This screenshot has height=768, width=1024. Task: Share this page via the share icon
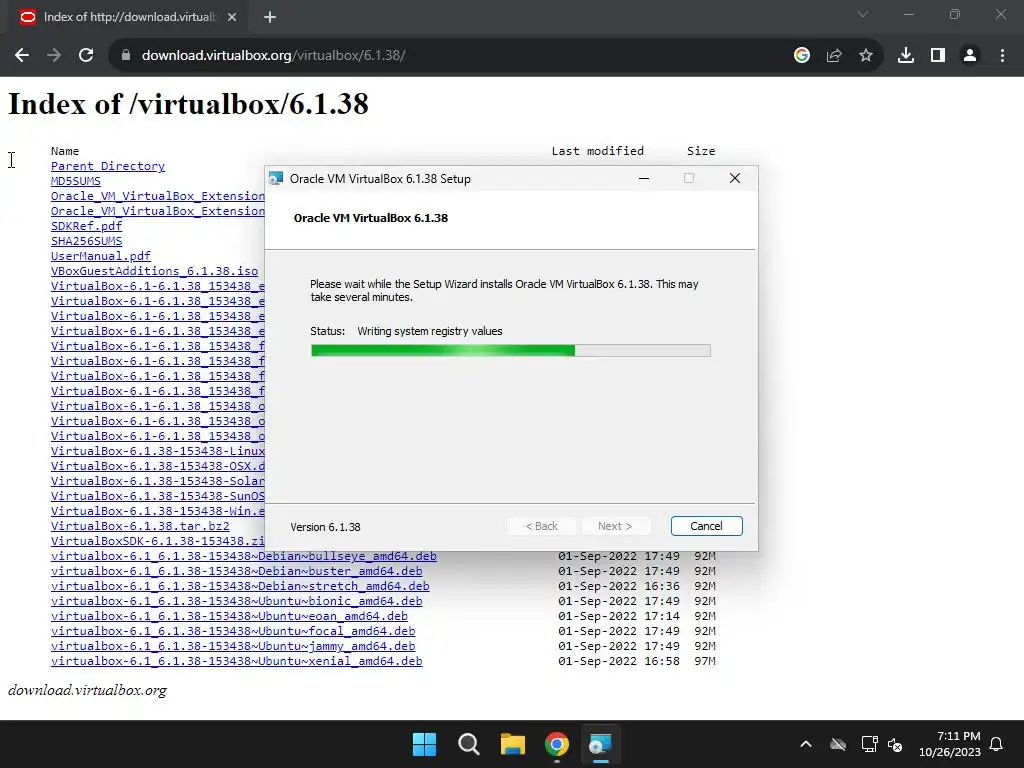click(834, 56)
